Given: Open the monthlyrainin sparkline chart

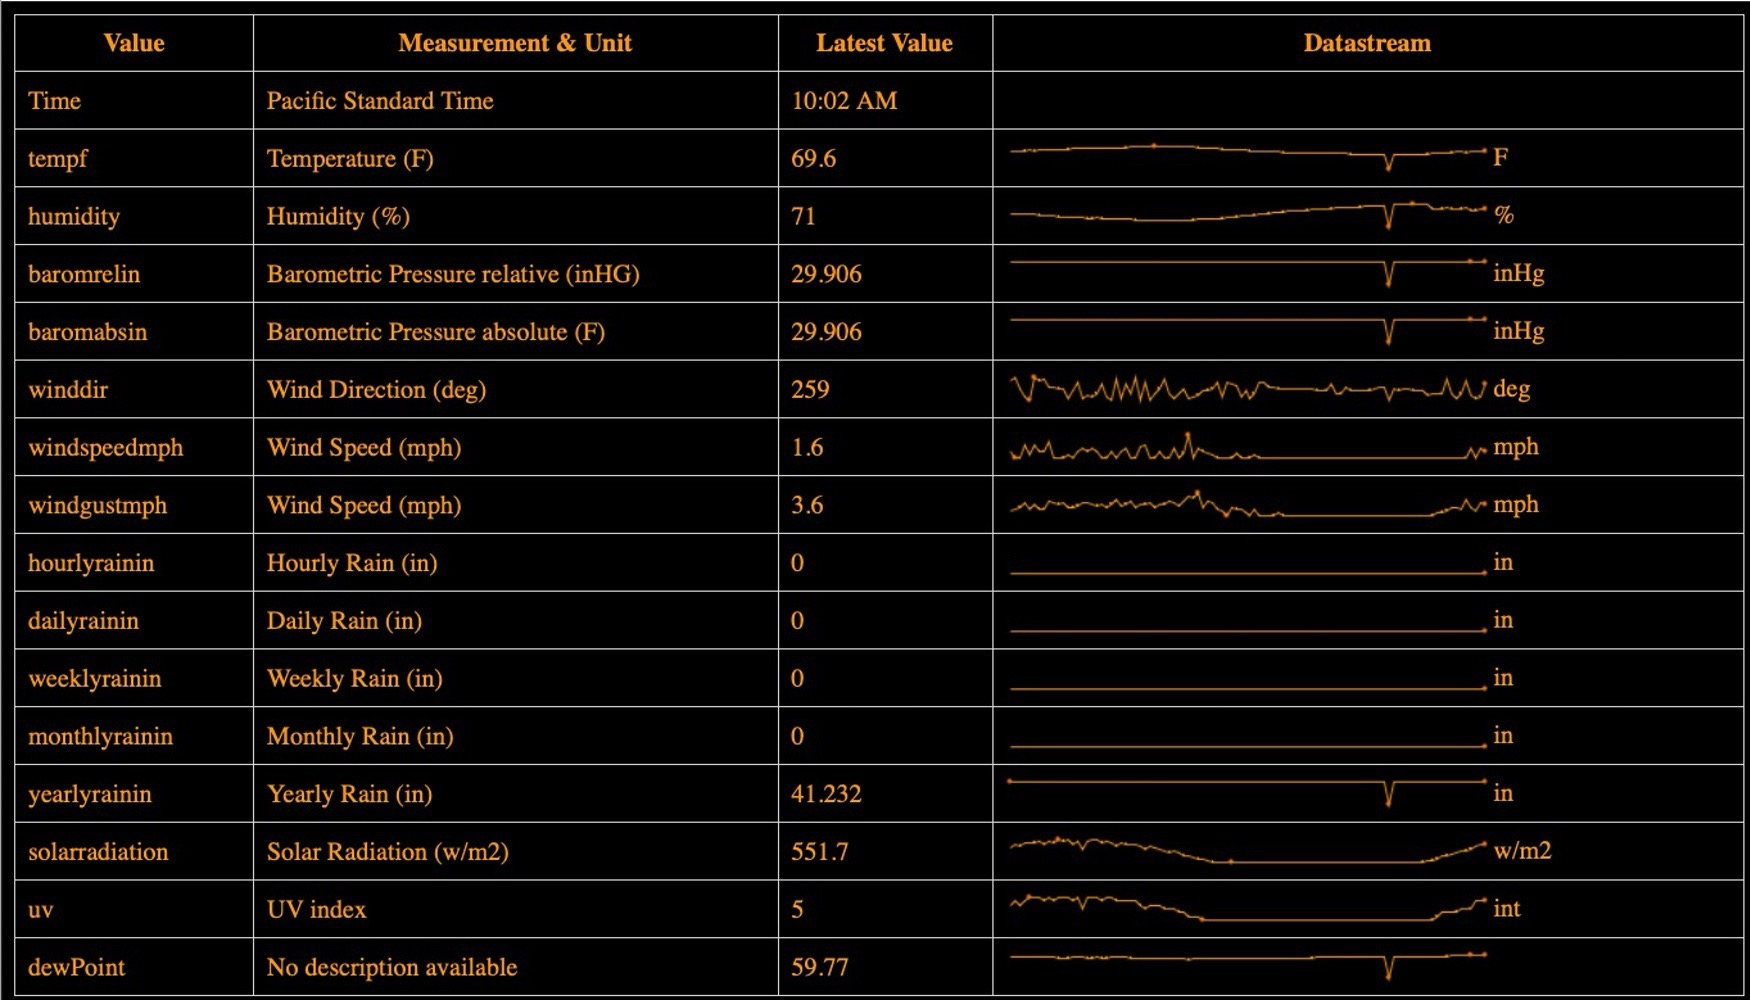Looking at the screenshot, I should coord(1248,744).
